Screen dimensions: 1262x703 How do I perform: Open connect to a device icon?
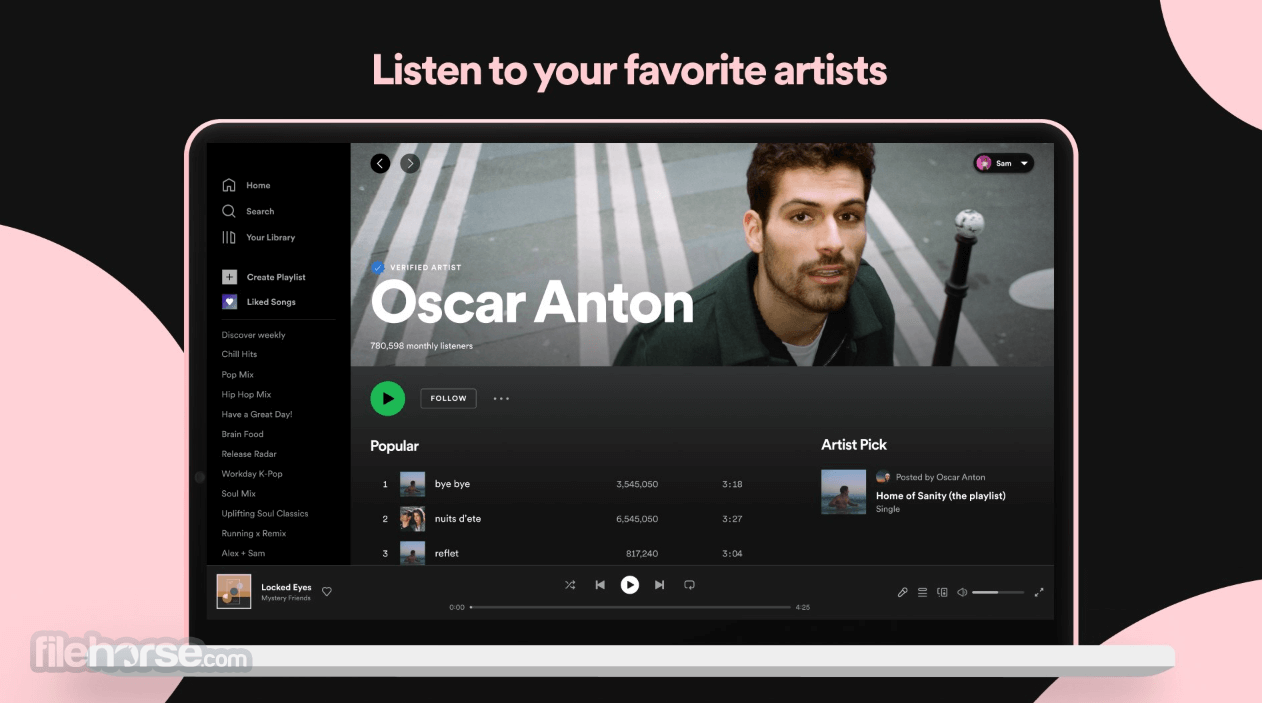[x=942, y=592]
